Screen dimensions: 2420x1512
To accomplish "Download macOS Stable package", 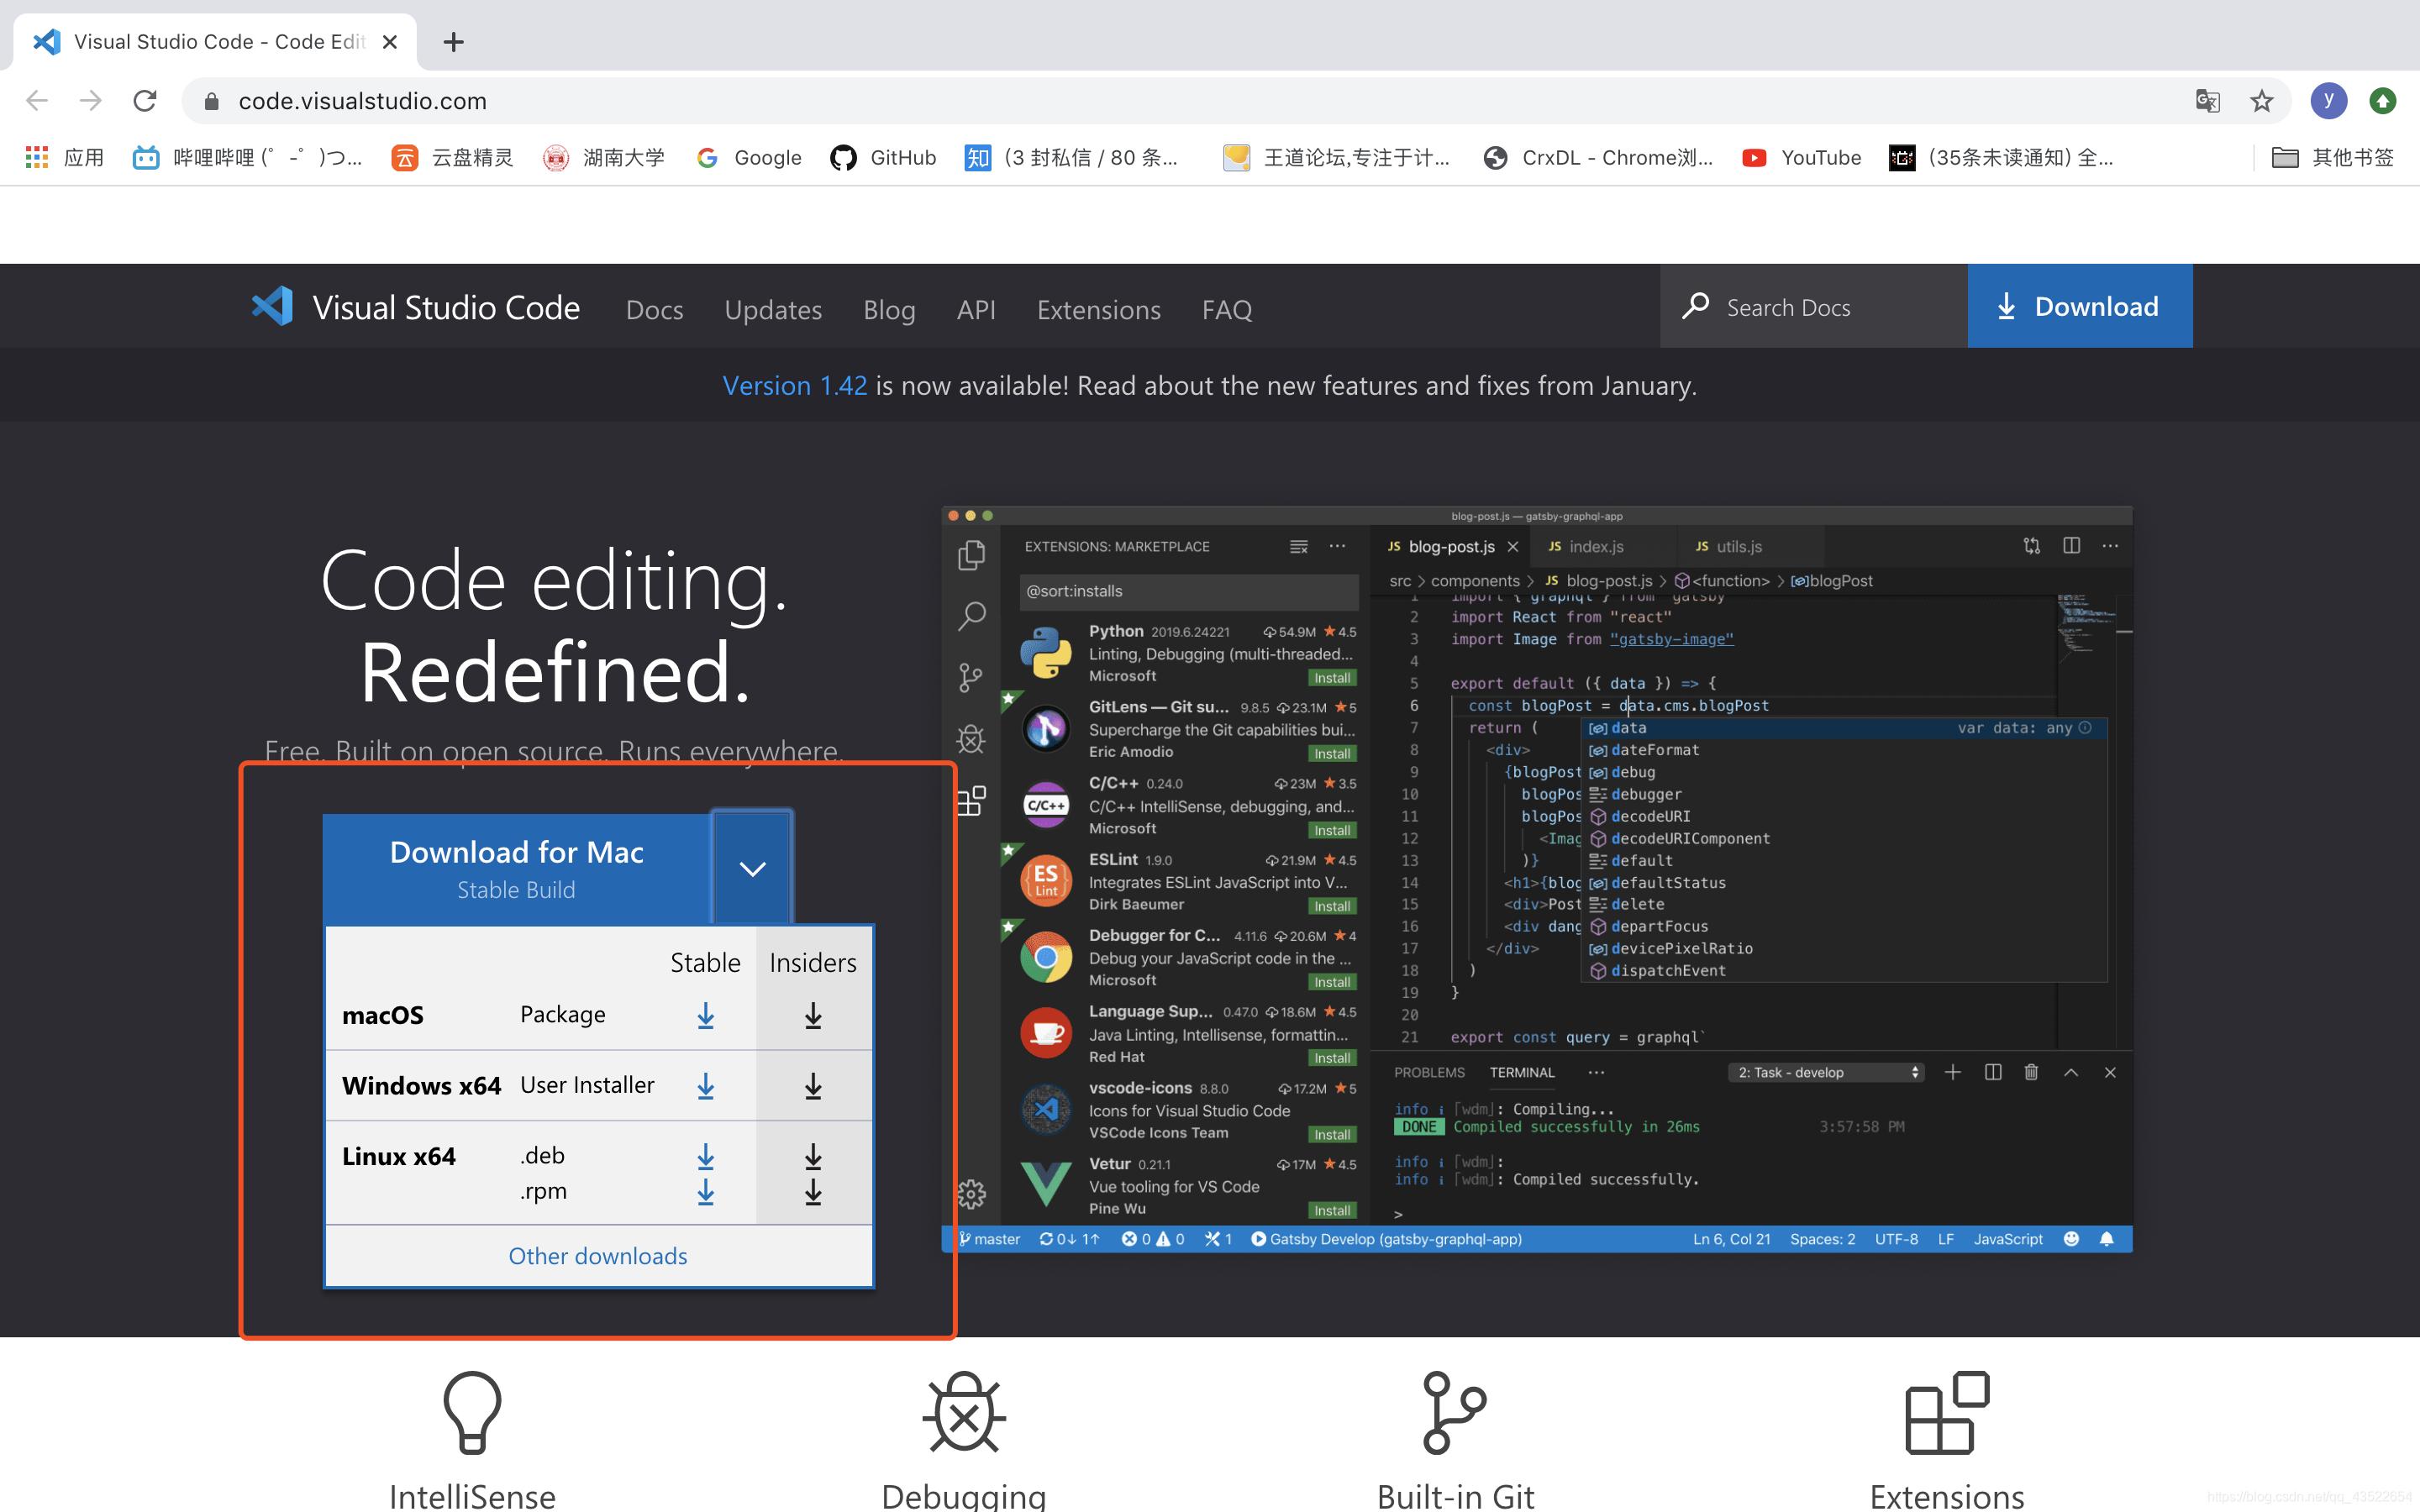I will (705, 1015).
